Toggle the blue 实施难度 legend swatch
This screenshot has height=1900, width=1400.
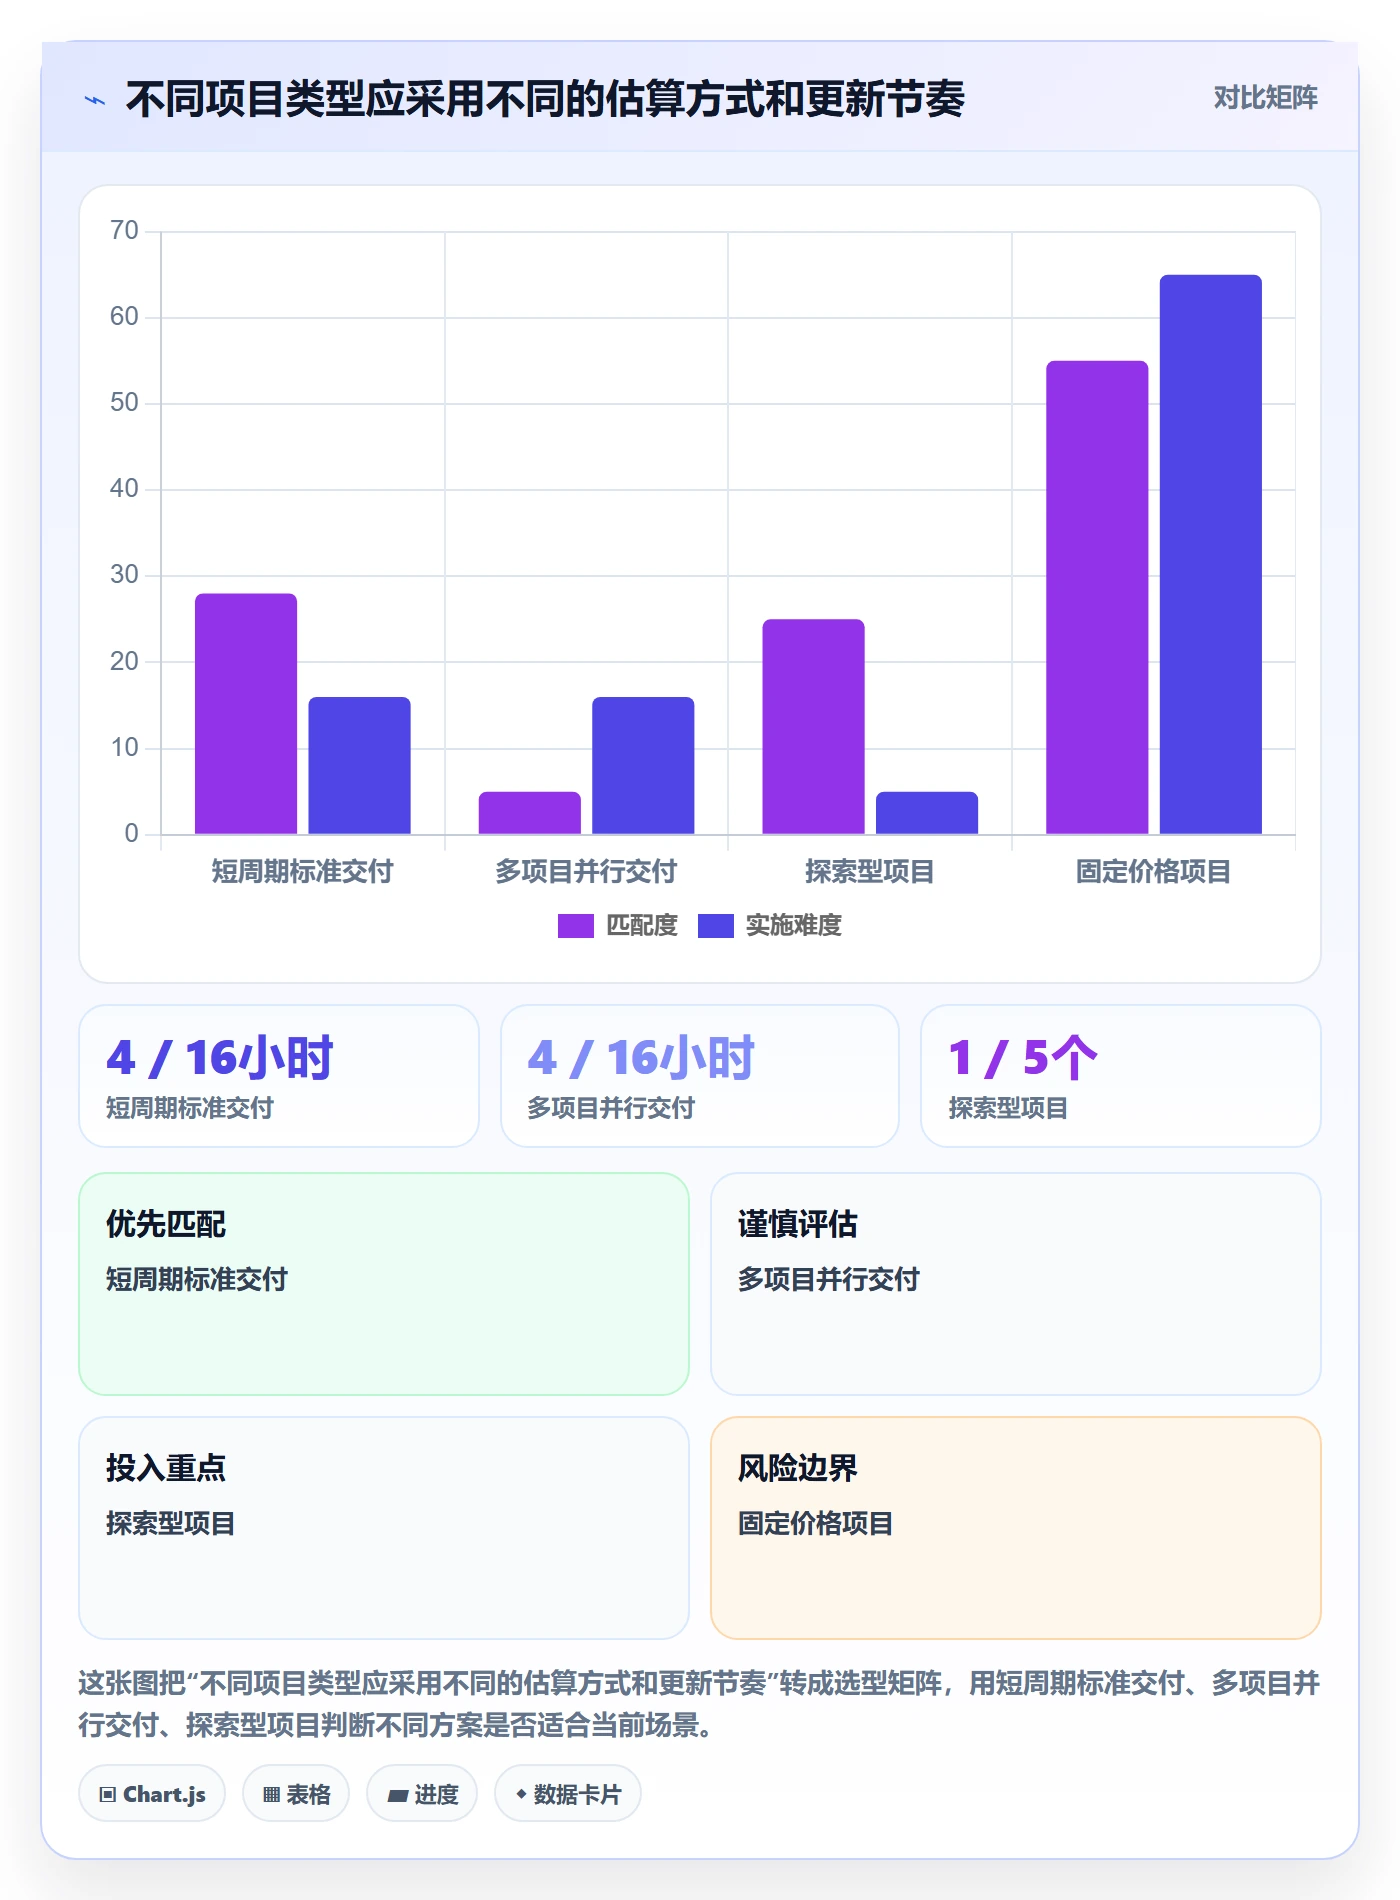[716, 926]
